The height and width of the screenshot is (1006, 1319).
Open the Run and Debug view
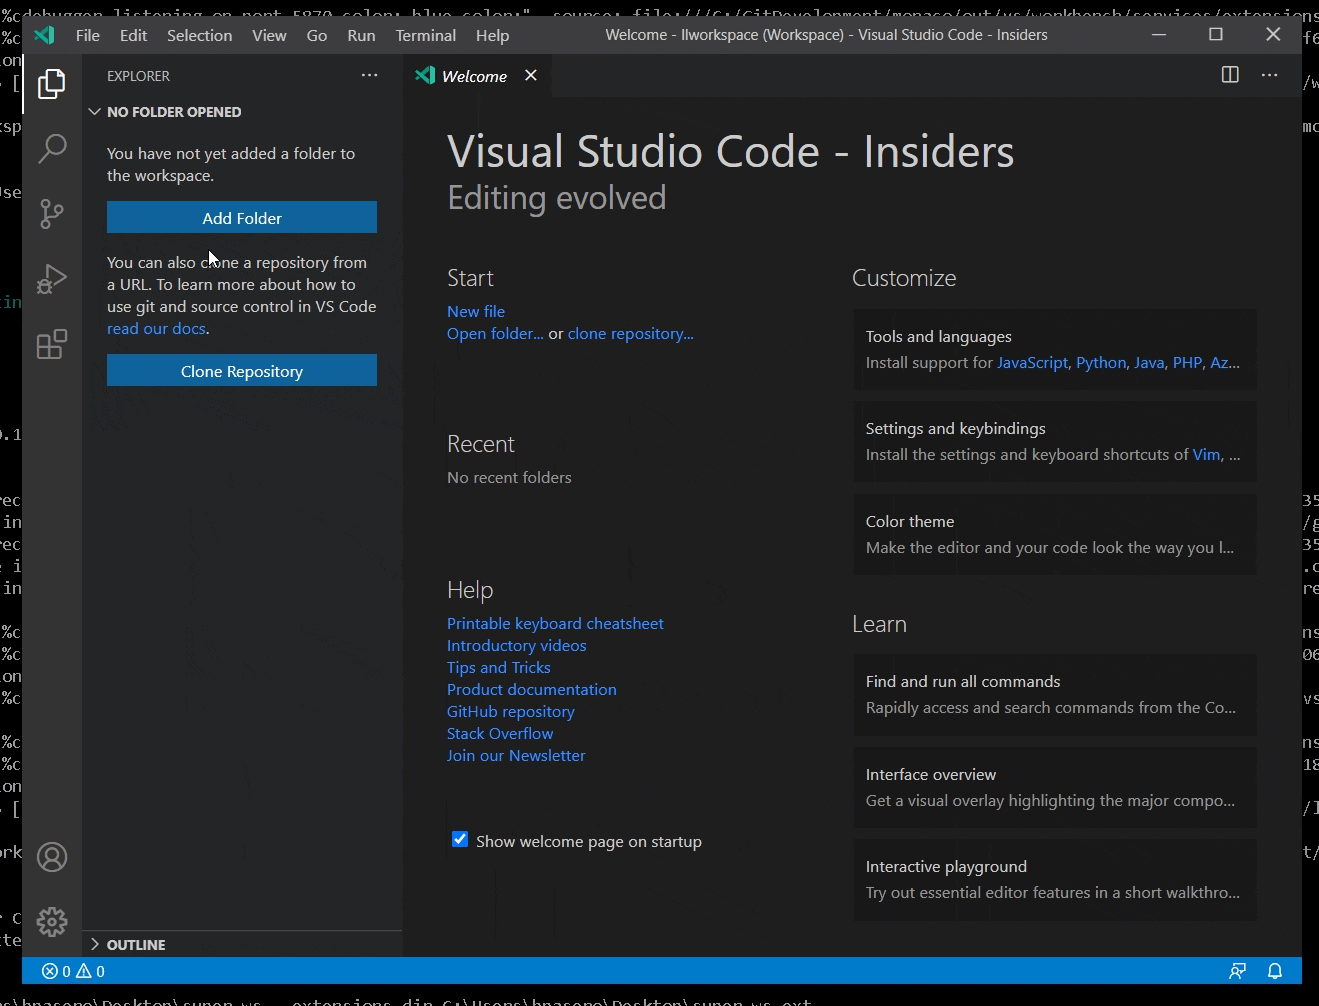[52, 279]
